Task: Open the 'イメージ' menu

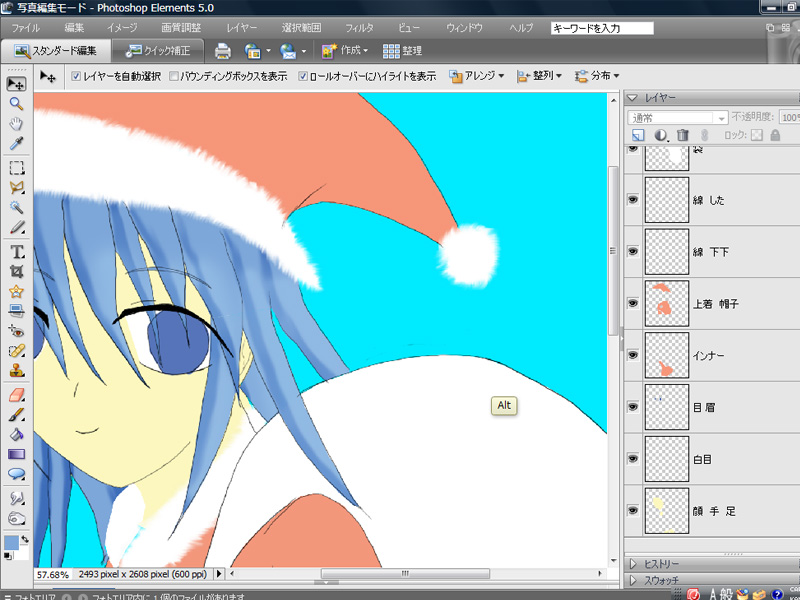Action: point(122,28)
